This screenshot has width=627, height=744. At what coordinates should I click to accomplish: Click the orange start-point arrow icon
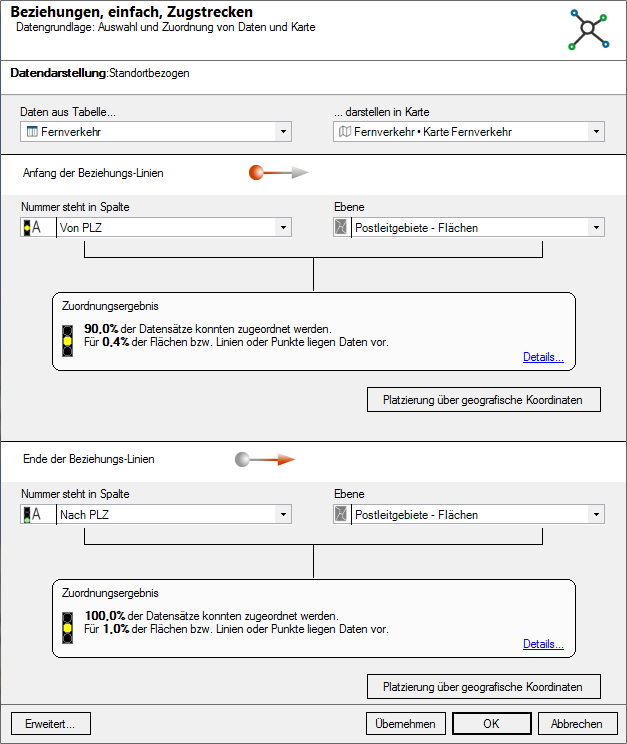point(279,173)
